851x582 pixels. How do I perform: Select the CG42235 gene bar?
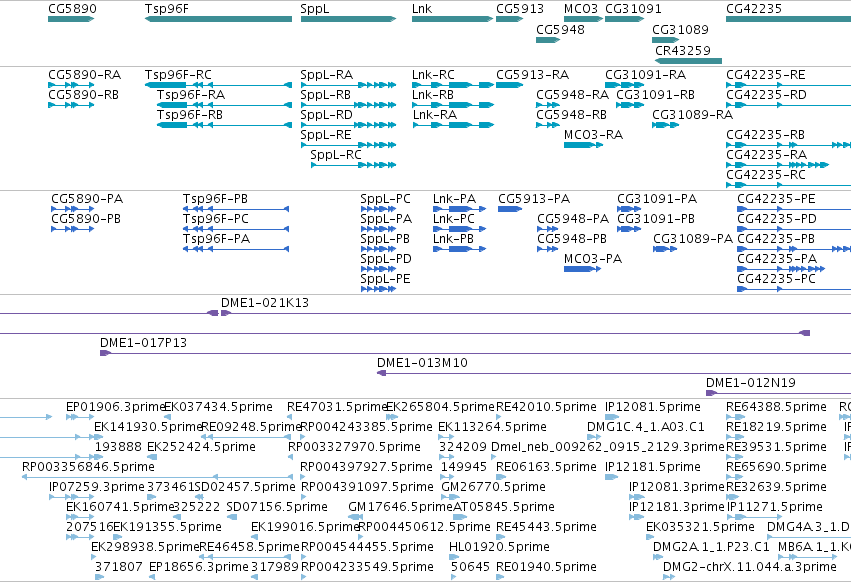coord(789,19)
